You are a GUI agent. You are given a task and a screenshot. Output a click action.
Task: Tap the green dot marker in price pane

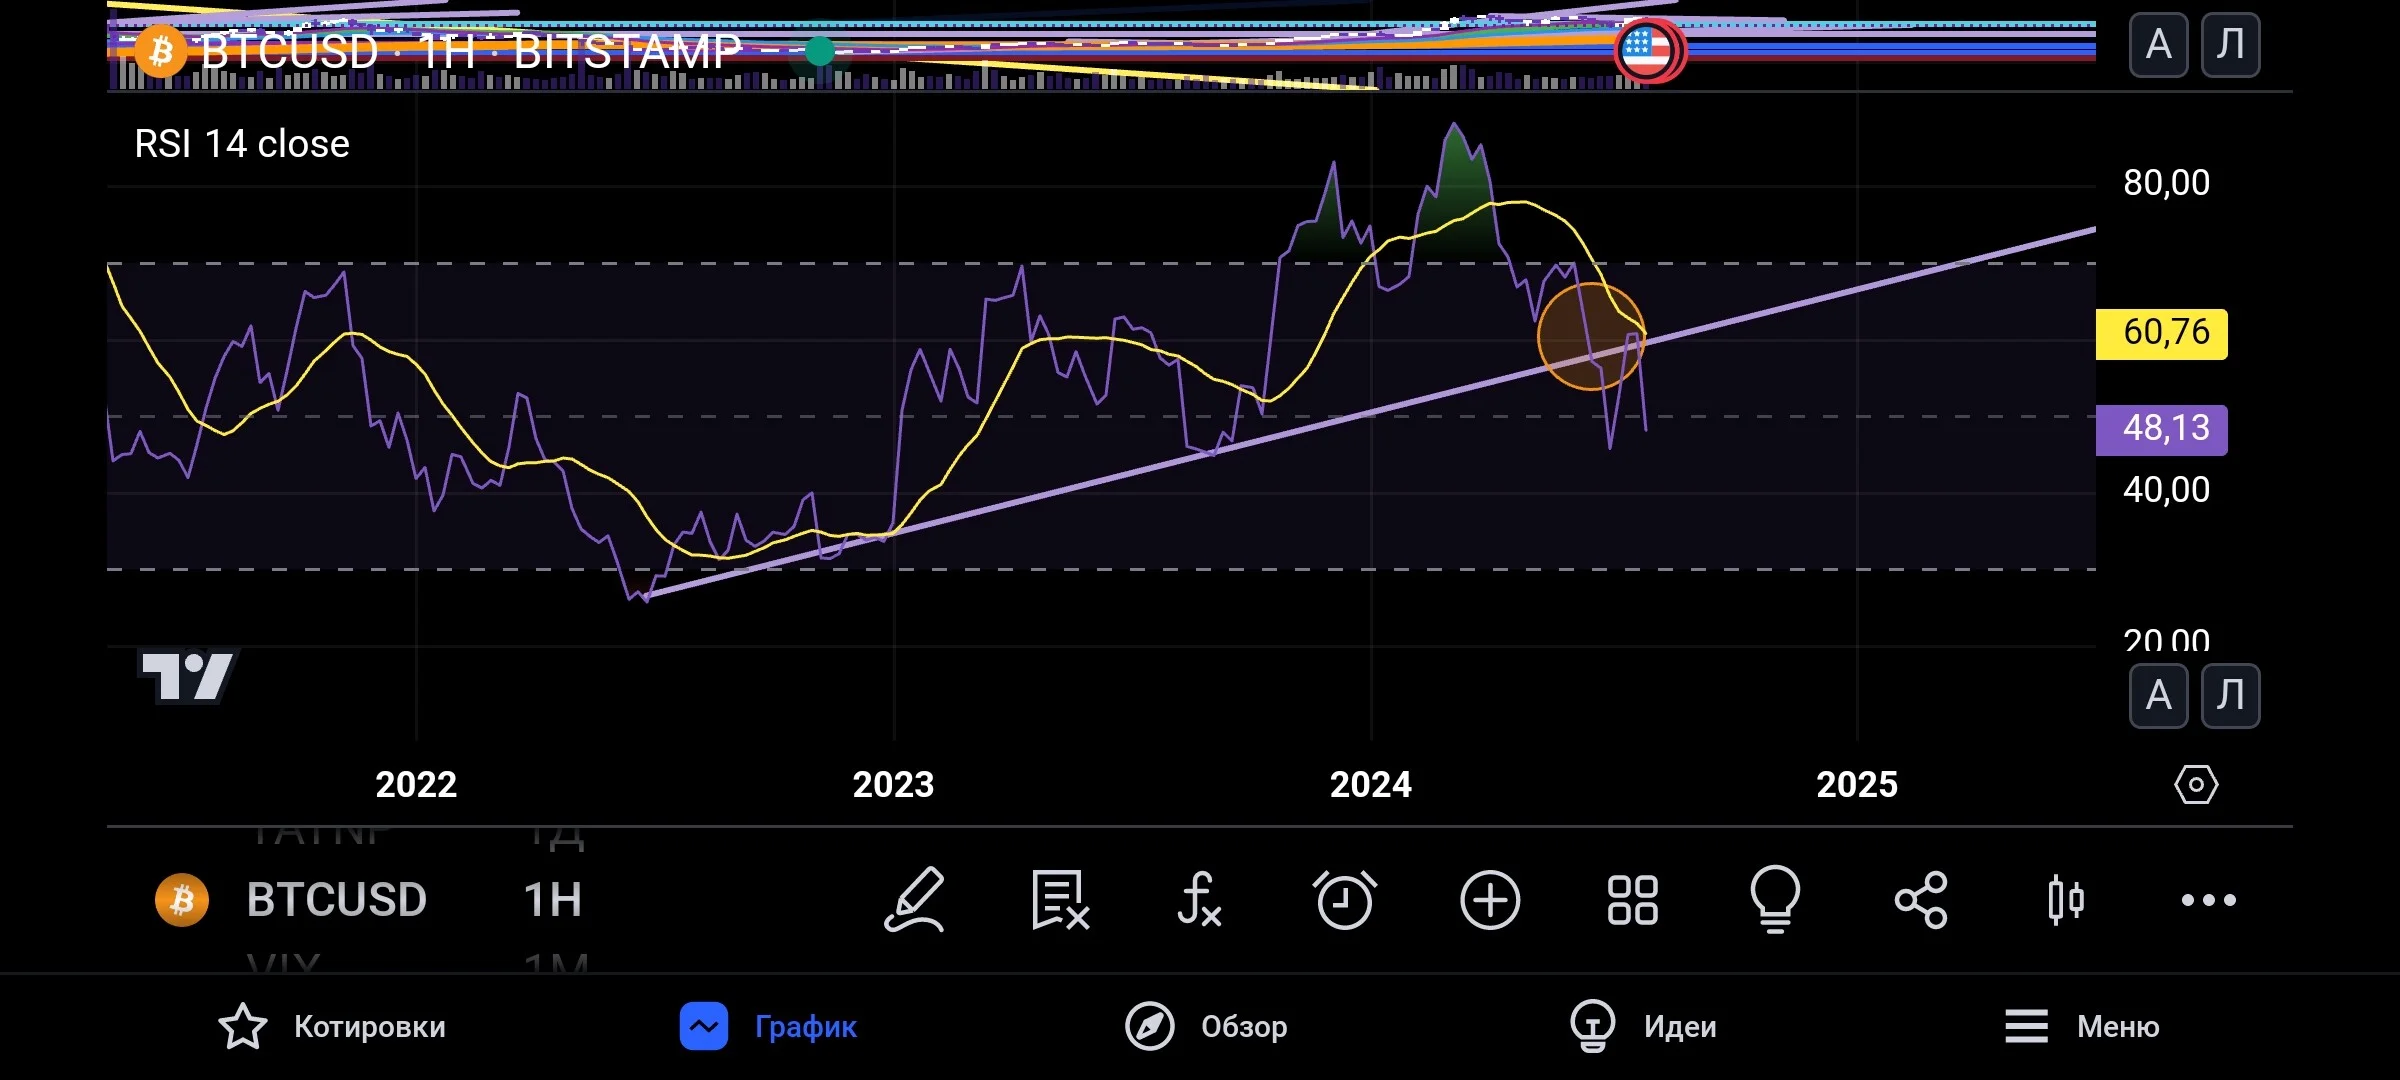[820, 51]
